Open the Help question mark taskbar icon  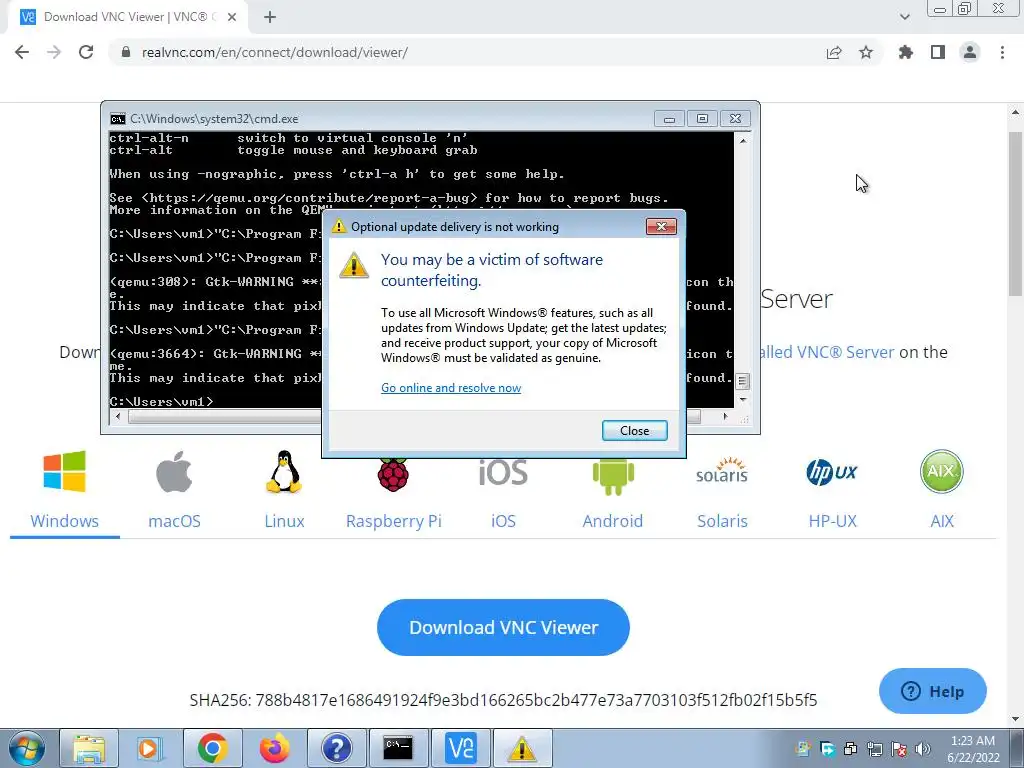tap(336, 748)
